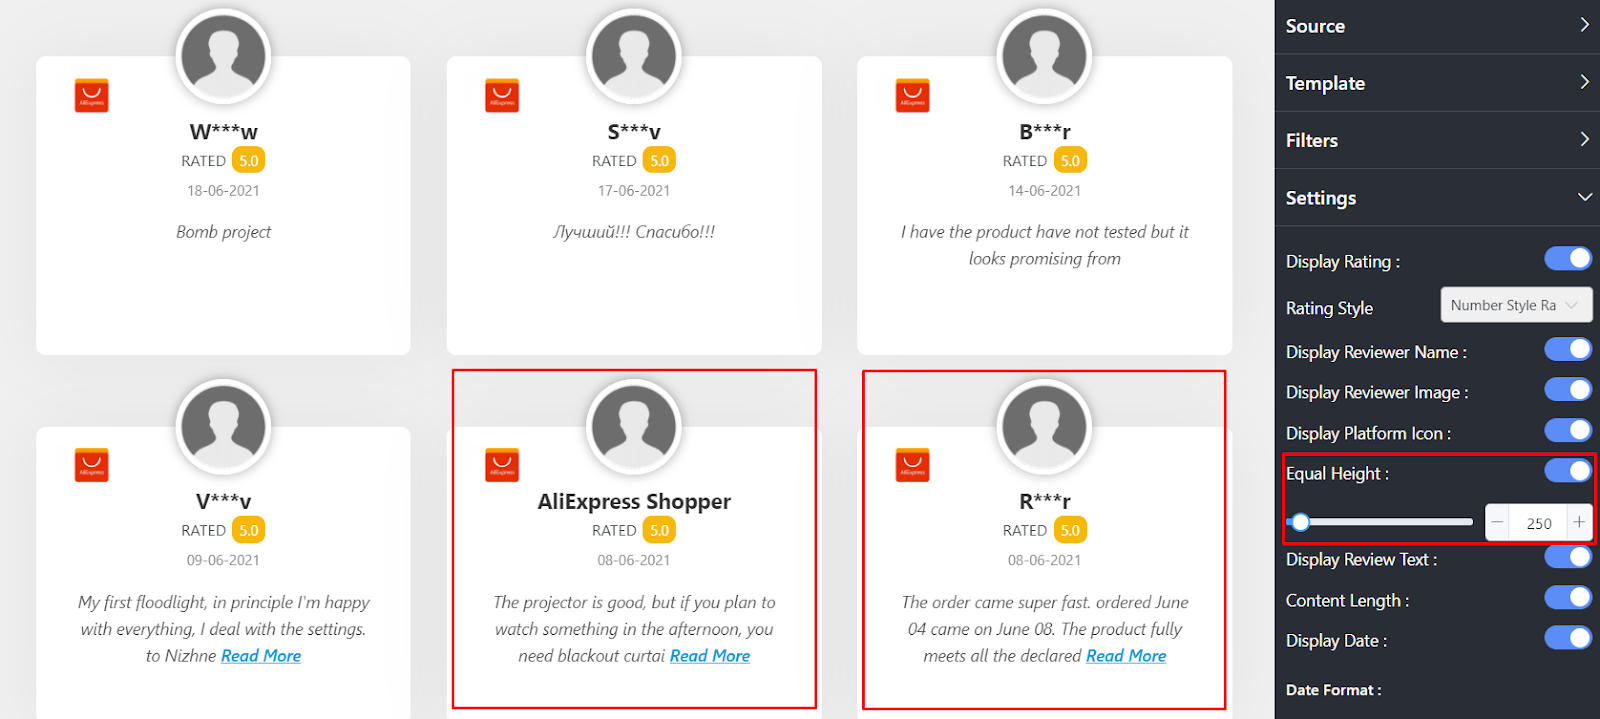Image resolution: width=1600 pixels, height=719 pixels.
Task: Open Rating Style dropdown
Action: click(x=1515, y=305)
